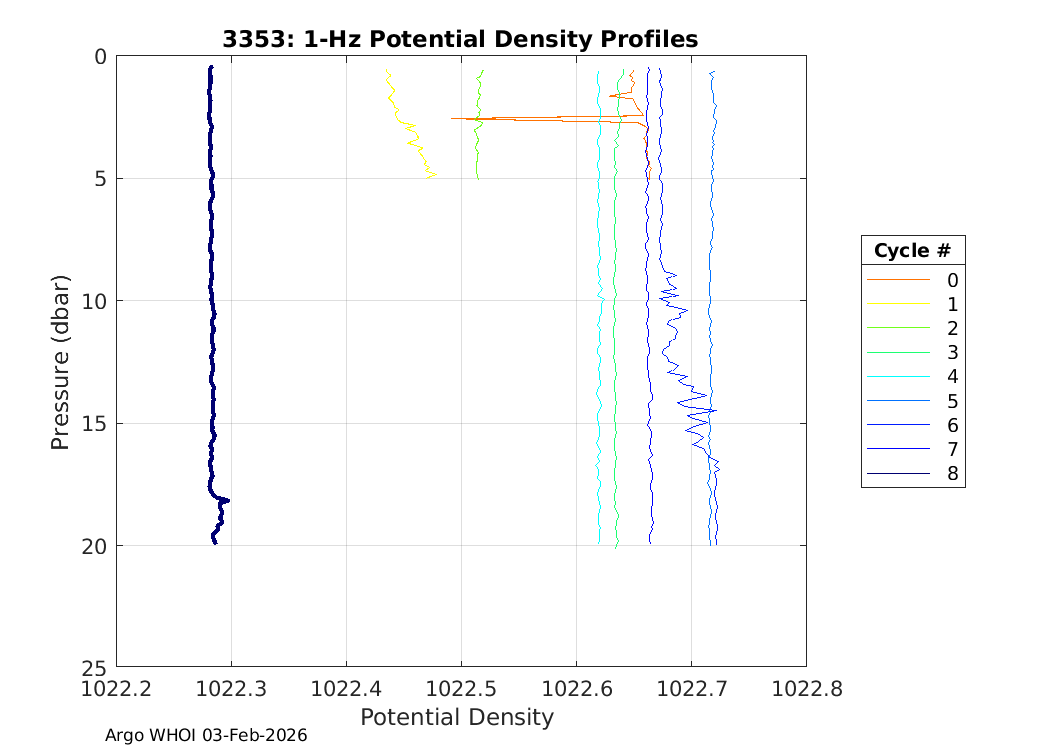Click legend label for cycle 5

[x=952, y=401]
